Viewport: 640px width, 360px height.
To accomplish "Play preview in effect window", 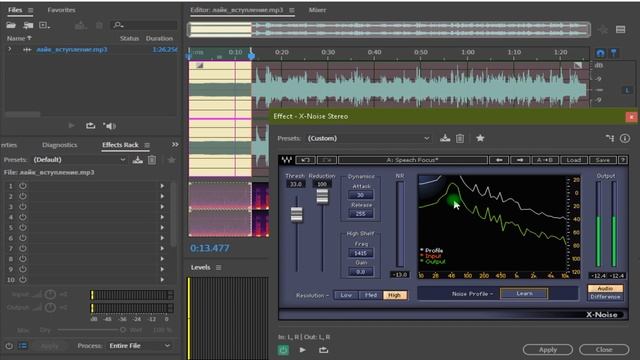I will pos(302,350).
